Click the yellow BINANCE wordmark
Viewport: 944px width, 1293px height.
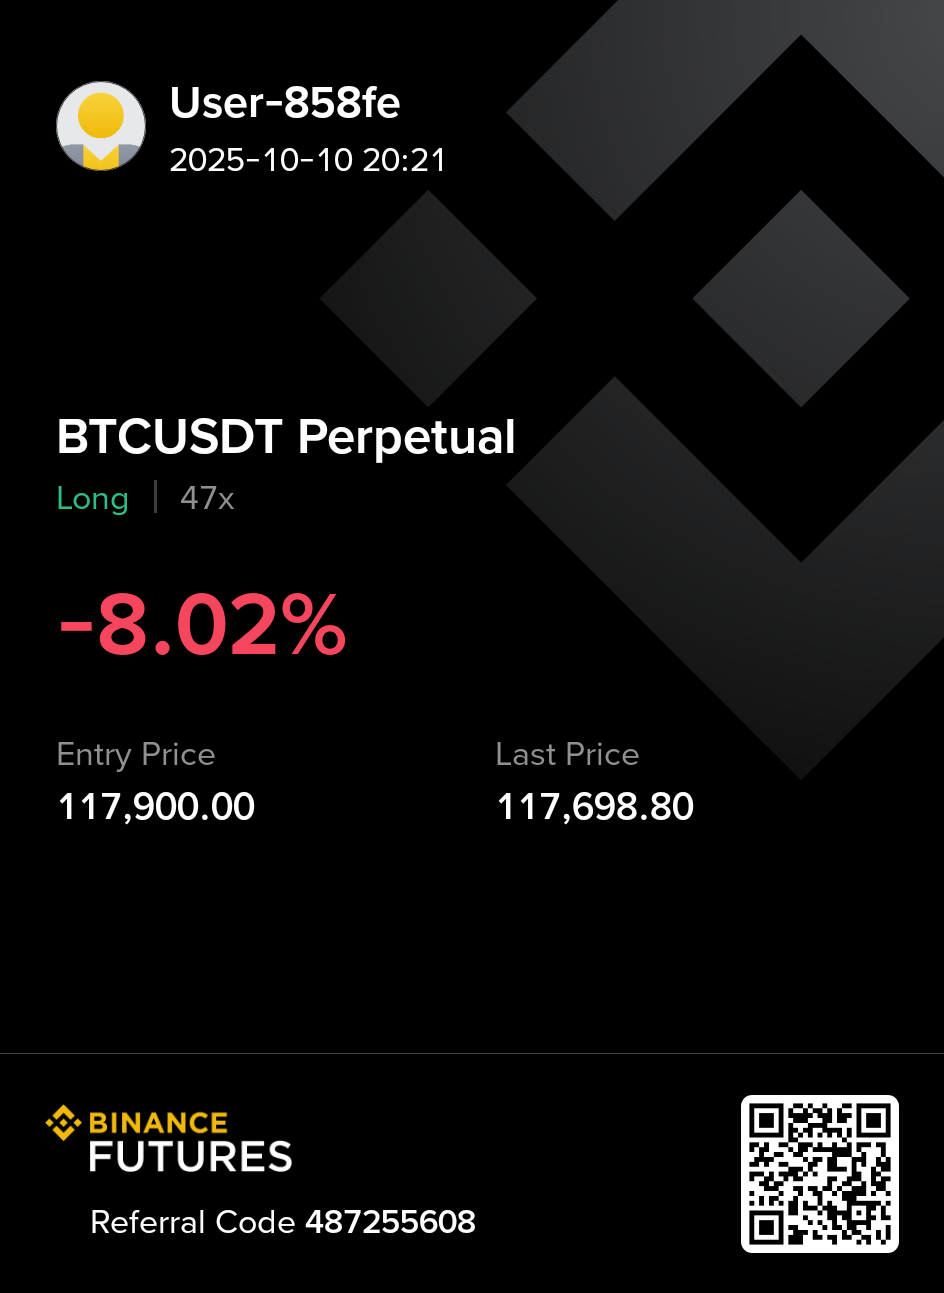(158, 1122)
